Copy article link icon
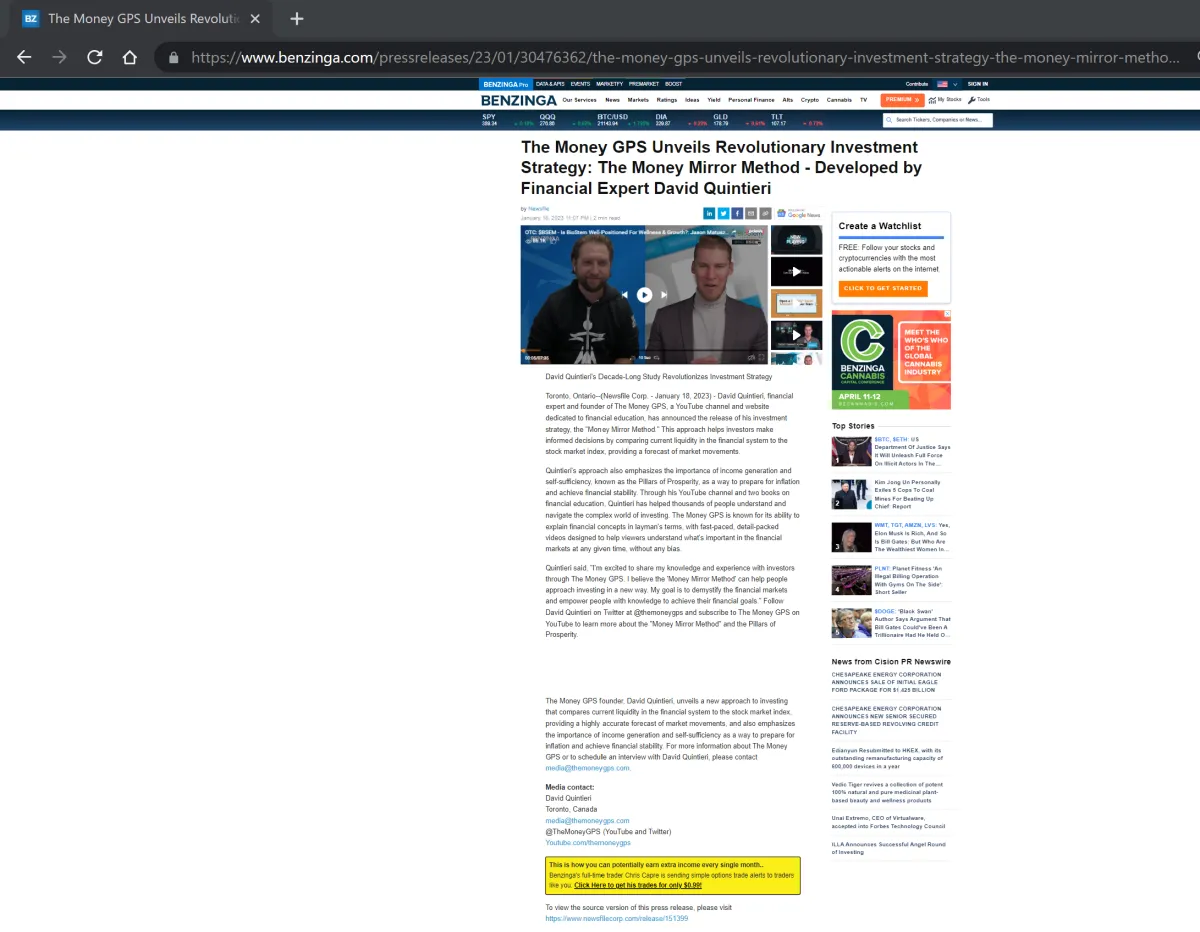 [x=765, y=213]
